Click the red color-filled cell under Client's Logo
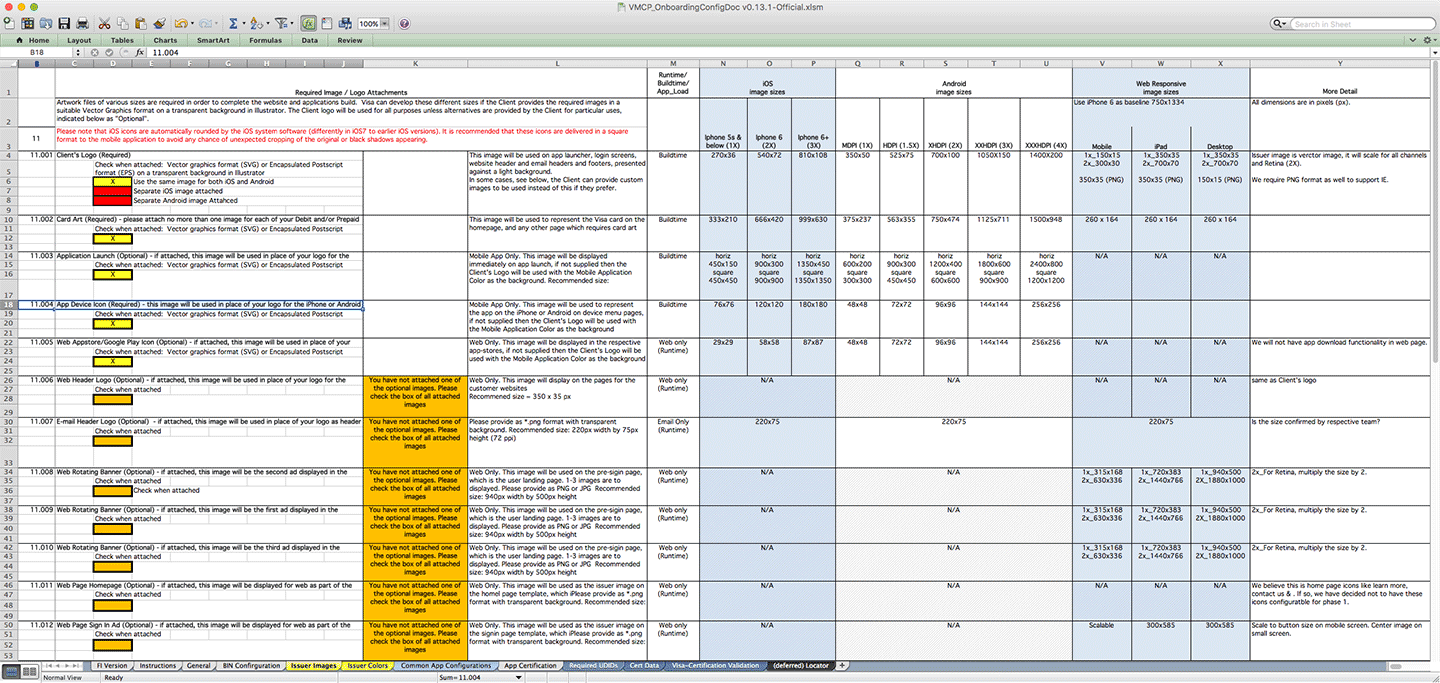The height and width of the screenshot is (683, 1440). point(112,191)
